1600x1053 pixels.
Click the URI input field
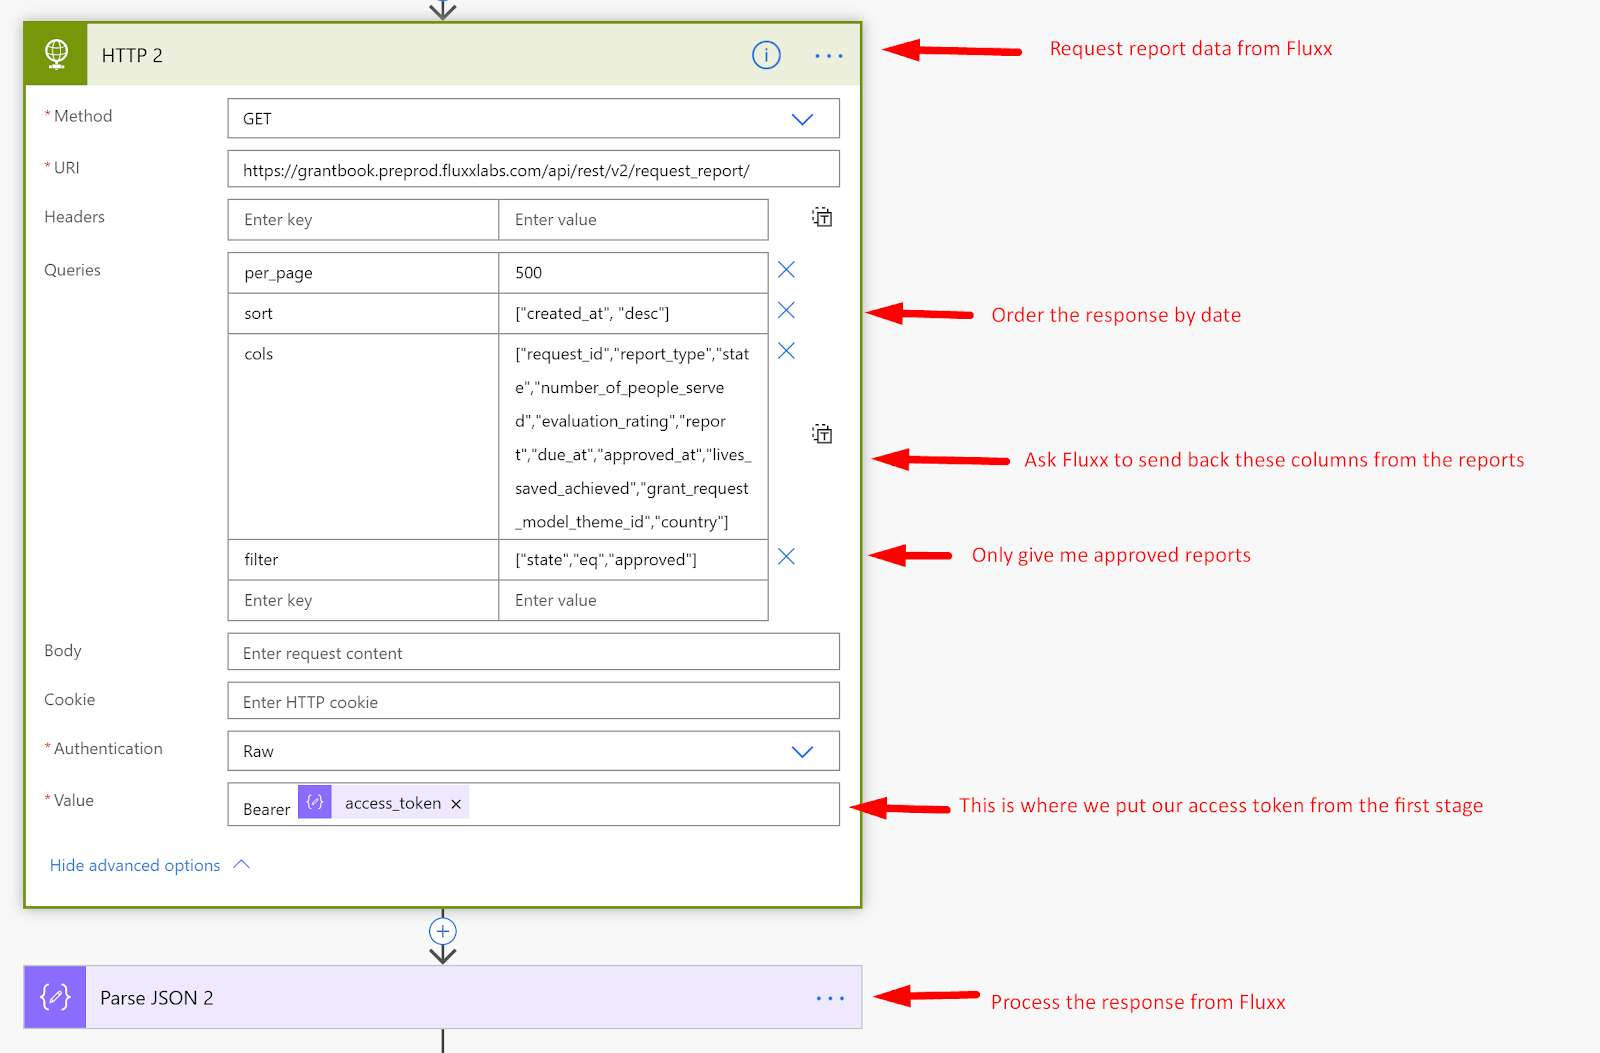pyautogui.click(x=533, y=169)
